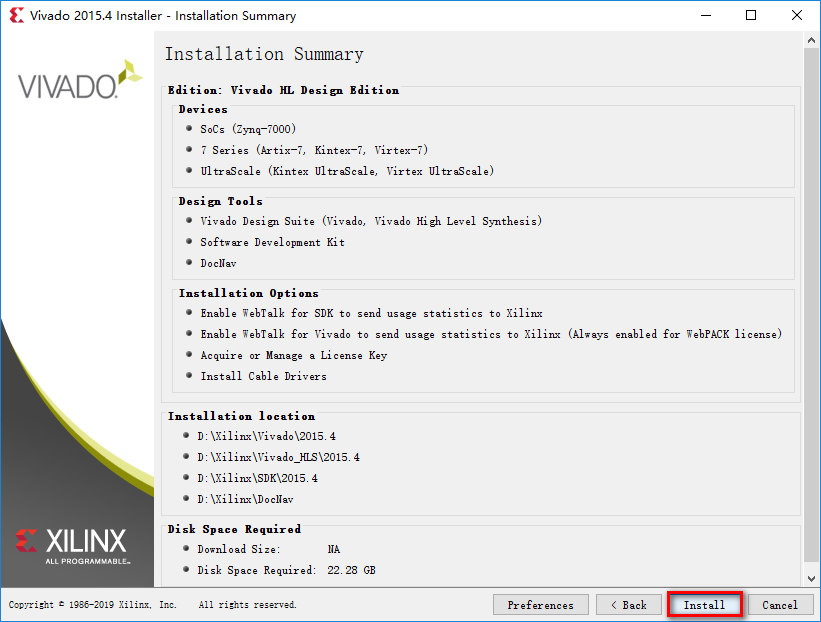Image resolution: width=821 pixels, height=622 pixels.
Task: Click 'Enable WebTalk for SDK' option text
Action: click(371, 314)
